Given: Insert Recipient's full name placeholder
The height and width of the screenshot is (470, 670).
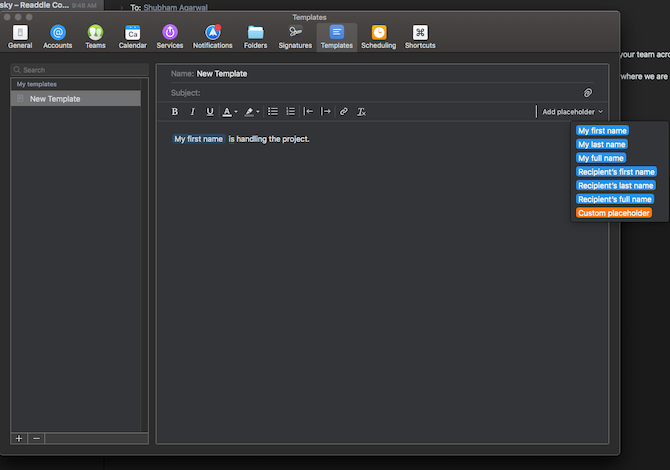Looking at the screenshot, I should (x=614, y=199).
